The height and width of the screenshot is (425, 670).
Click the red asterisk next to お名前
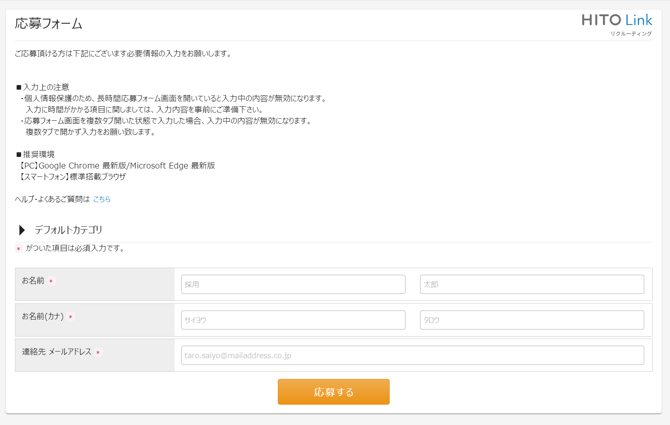click(51, 282)
